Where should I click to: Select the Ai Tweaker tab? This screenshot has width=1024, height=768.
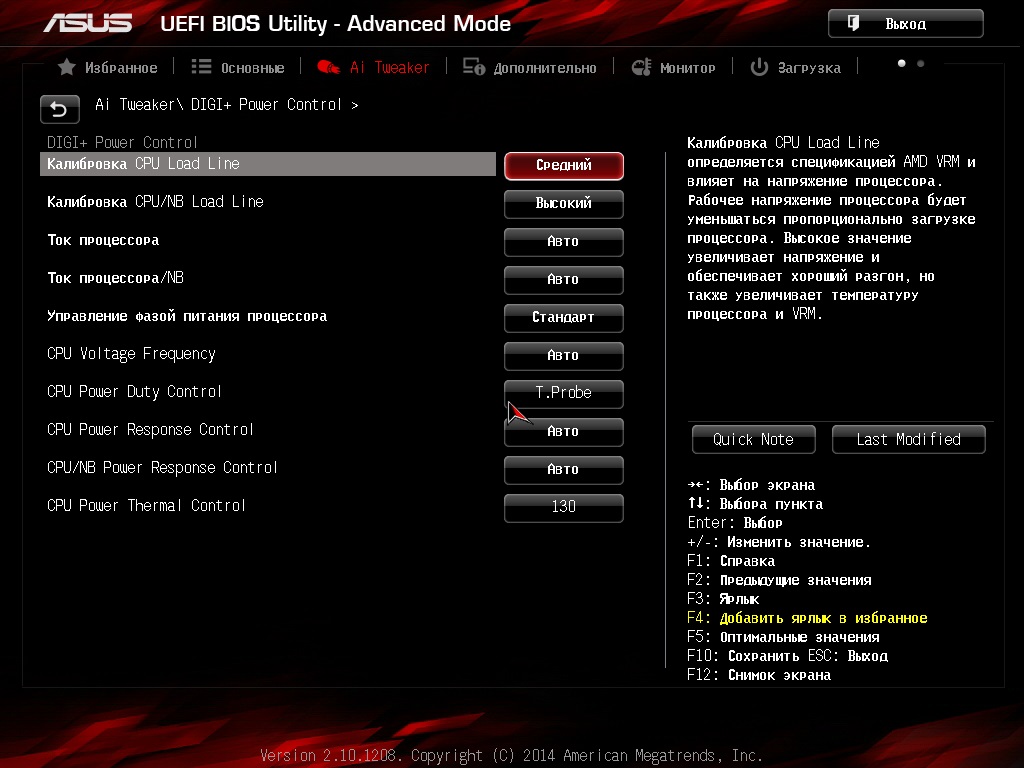pos(373,67)
